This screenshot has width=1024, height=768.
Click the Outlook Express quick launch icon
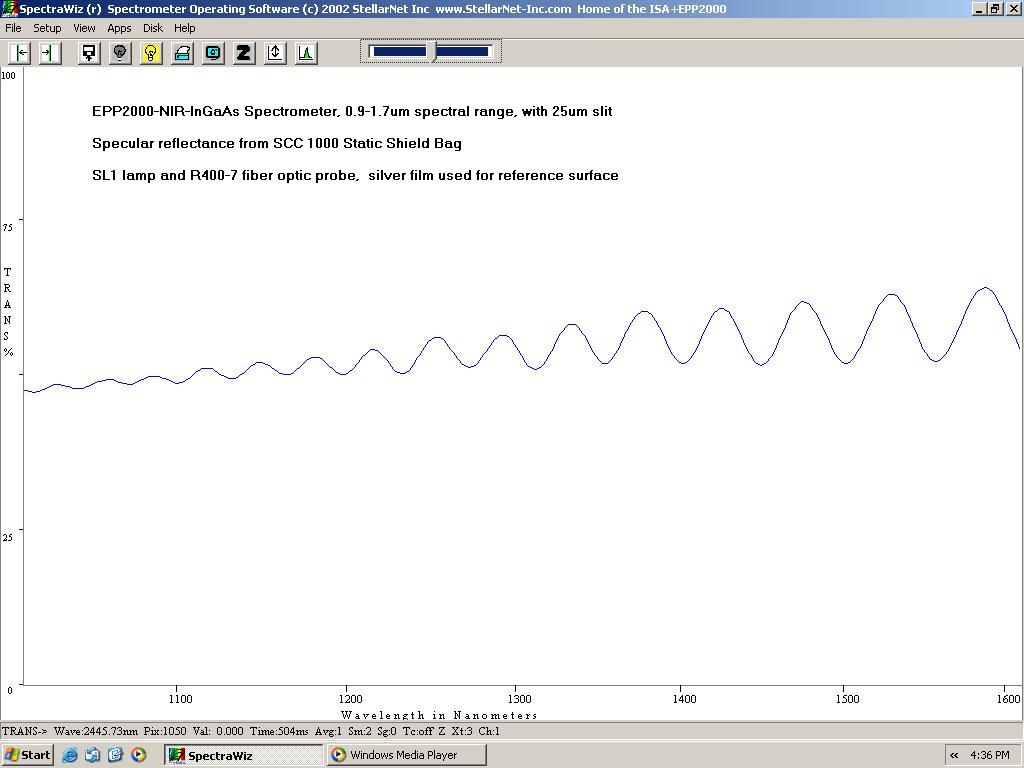coord(92,755)
